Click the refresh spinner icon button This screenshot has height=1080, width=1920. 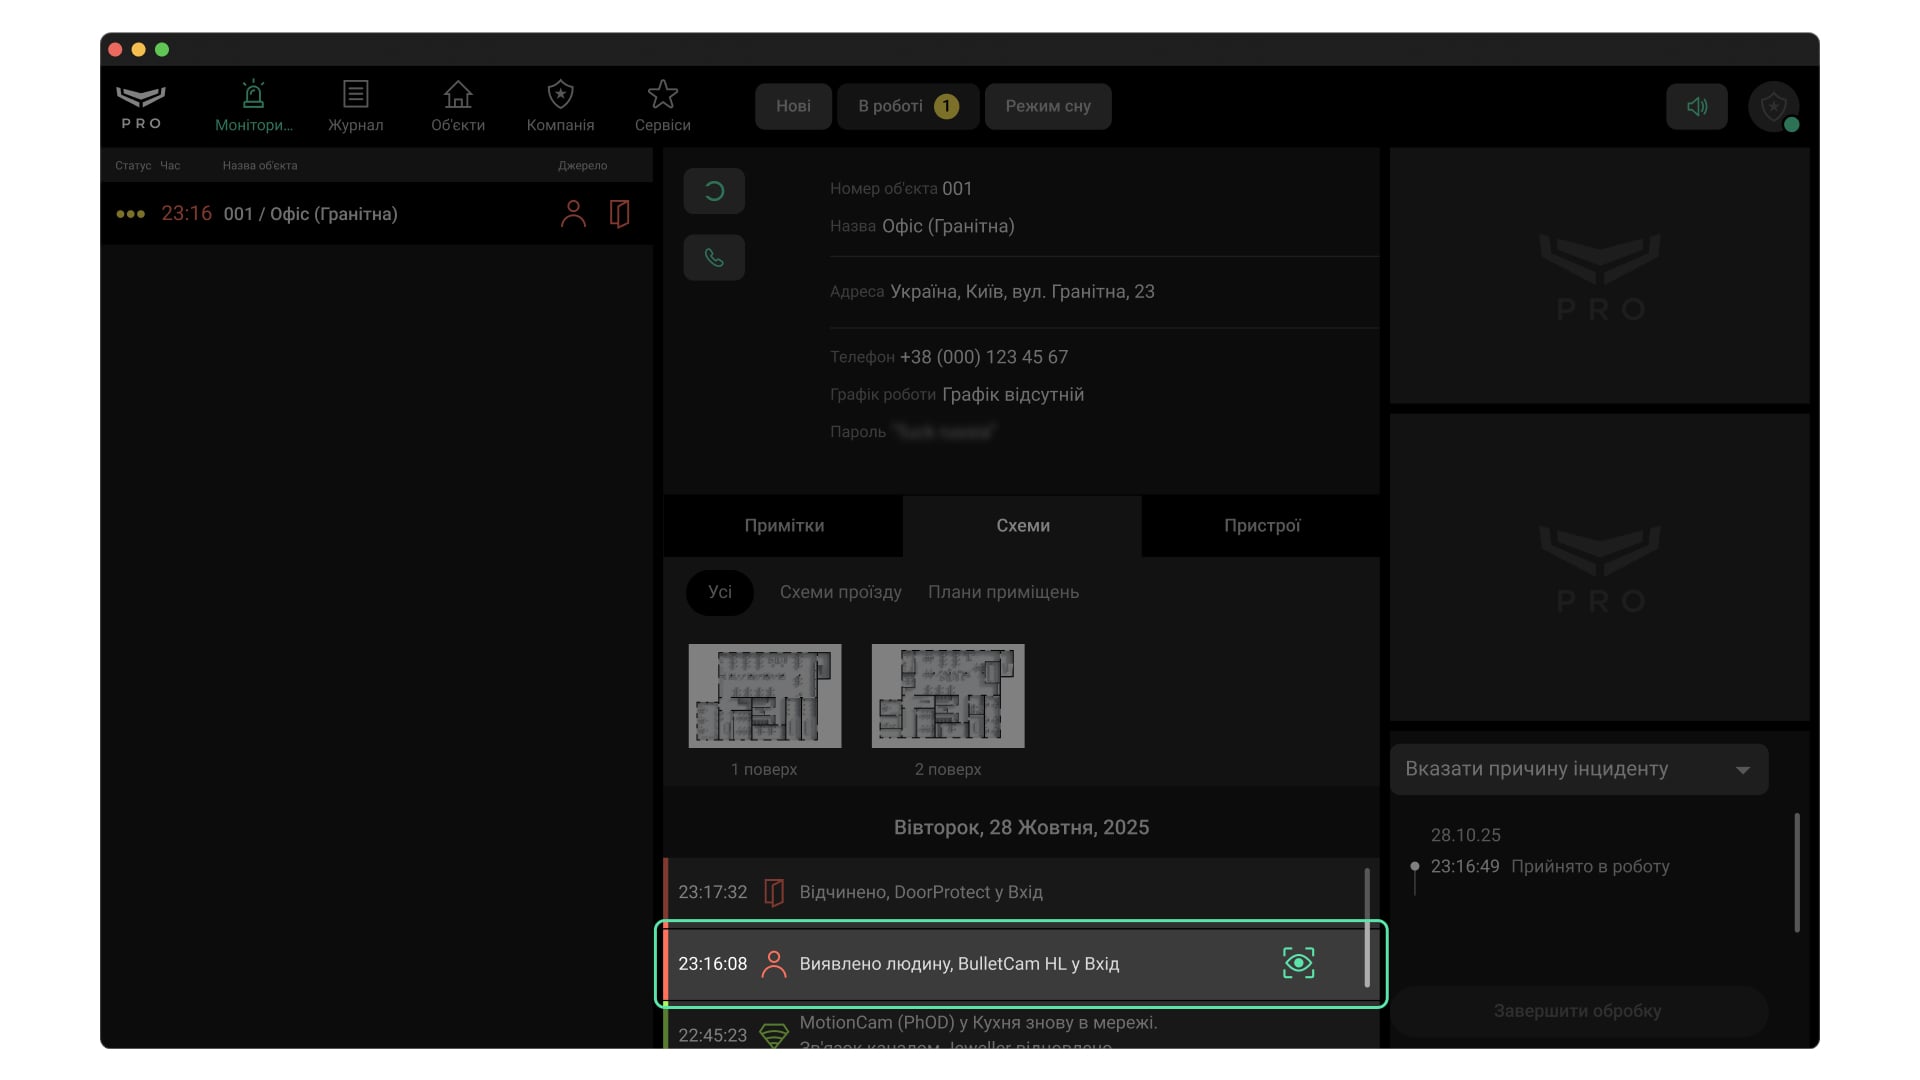coord(714,191)
